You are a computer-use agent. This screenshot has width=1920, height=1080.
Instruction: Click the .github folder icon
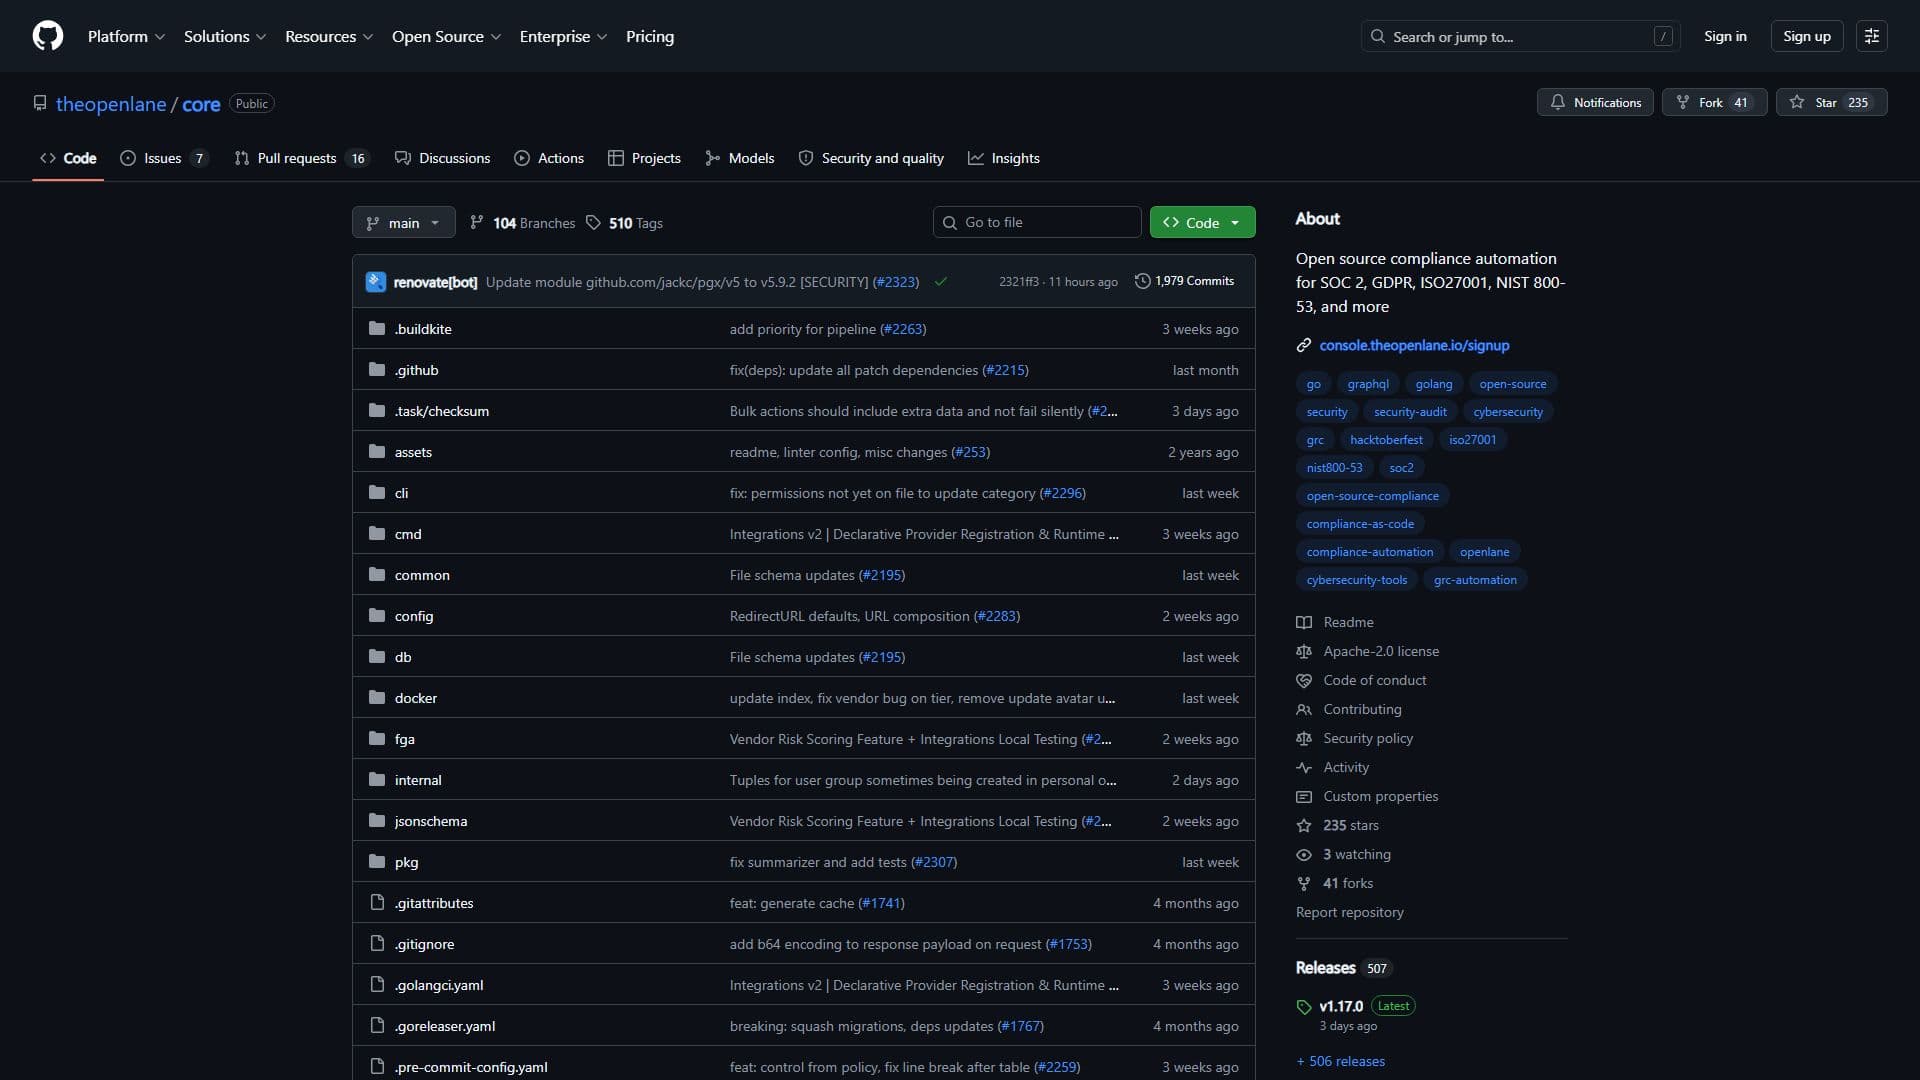point(377,370)
